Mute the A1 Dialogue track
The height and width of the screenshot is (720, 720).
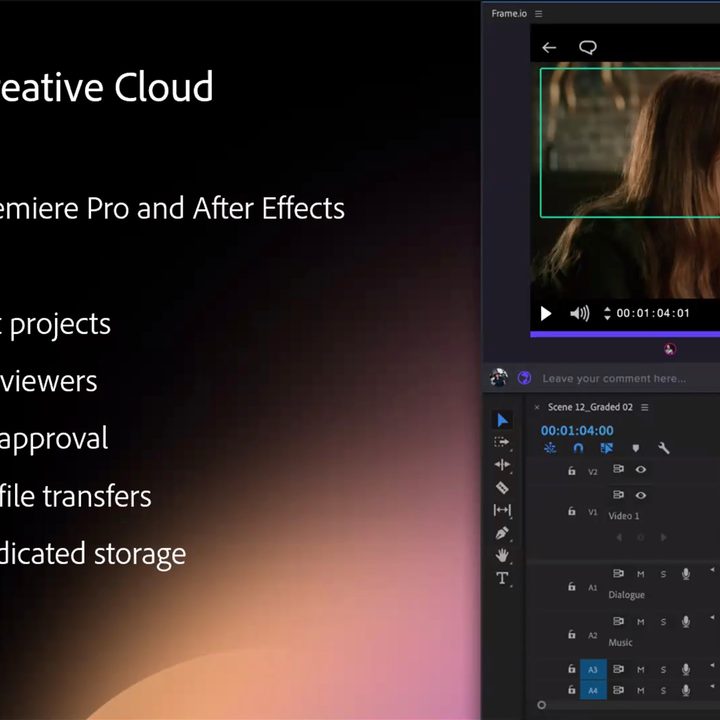coord(641,574)
